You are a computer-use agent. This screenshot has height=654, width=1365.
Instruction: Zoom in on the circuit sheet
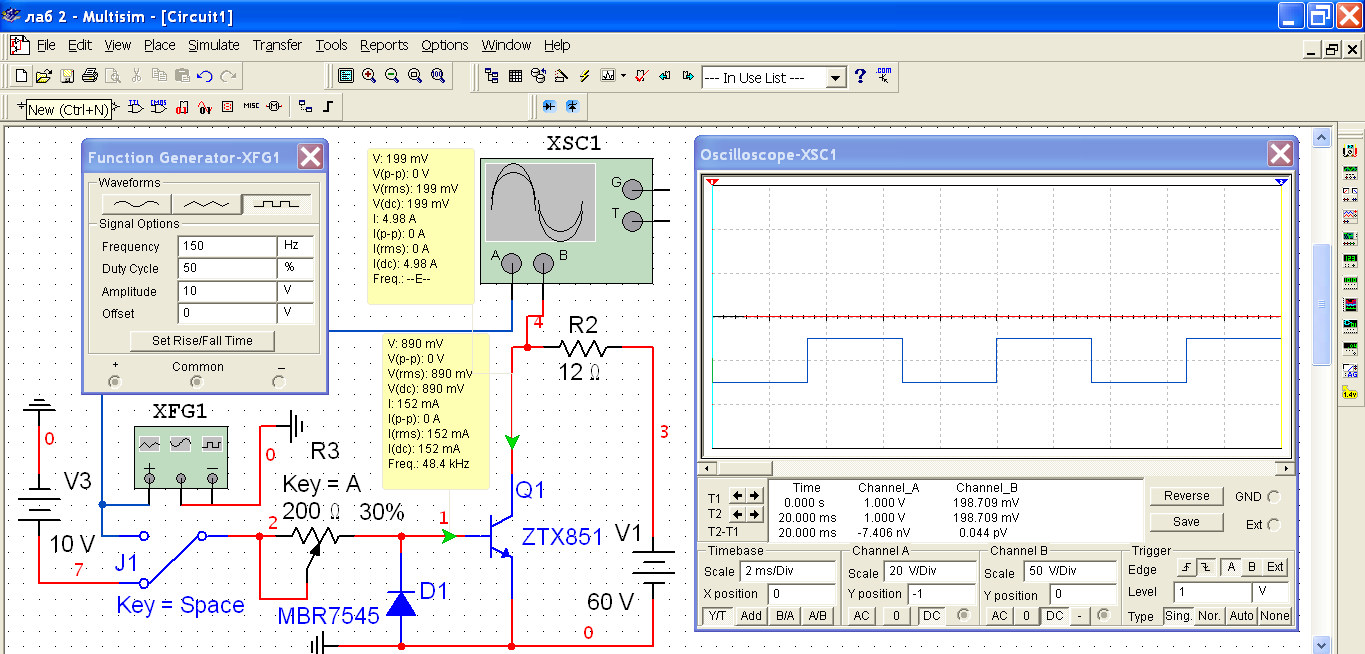tap(369, 76)
